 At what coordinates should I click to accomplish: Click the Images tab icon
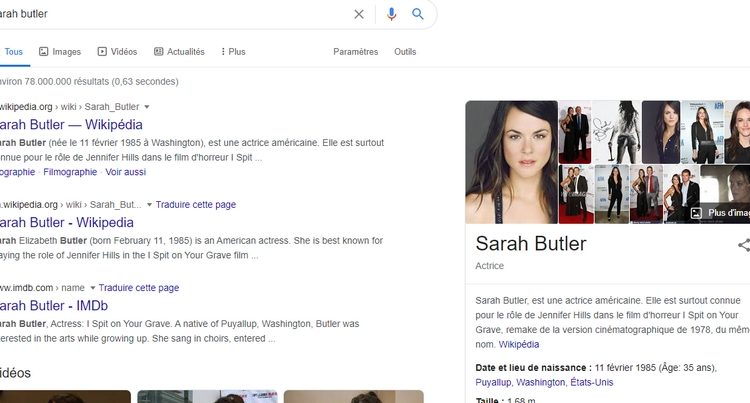44,51
